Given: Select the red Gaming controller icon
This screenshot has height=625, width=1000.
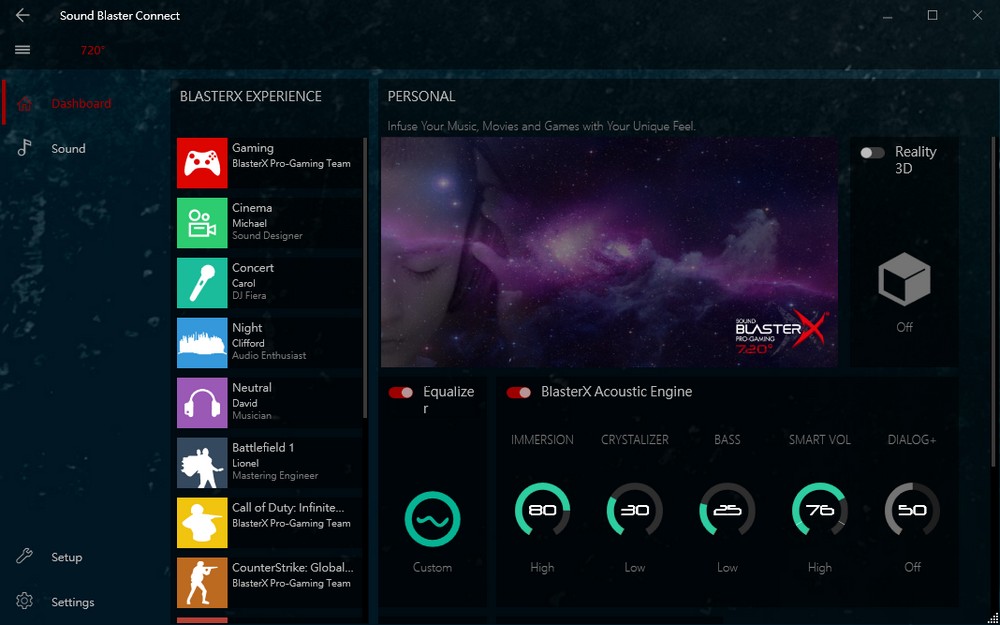Looking at the screenshot, I should pos(202,163).
